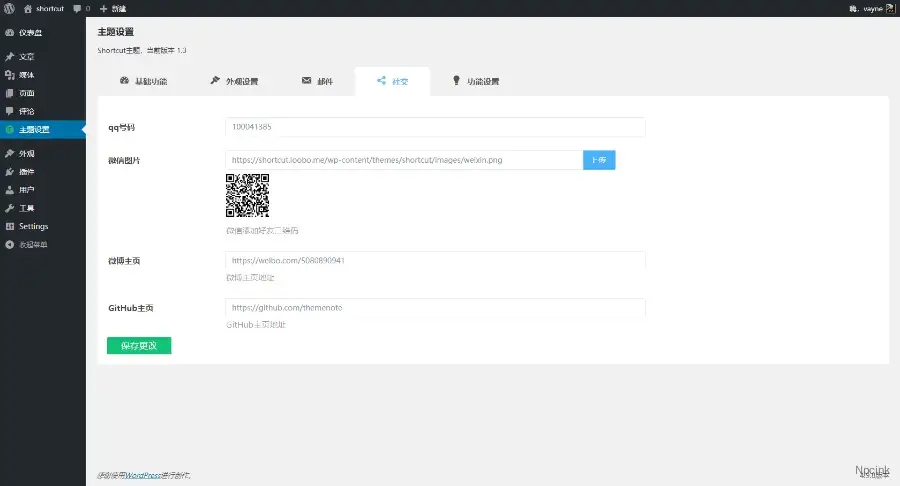Click the + 新建 new content item
Screen dimensions: 900x486
tap(112, 9)
